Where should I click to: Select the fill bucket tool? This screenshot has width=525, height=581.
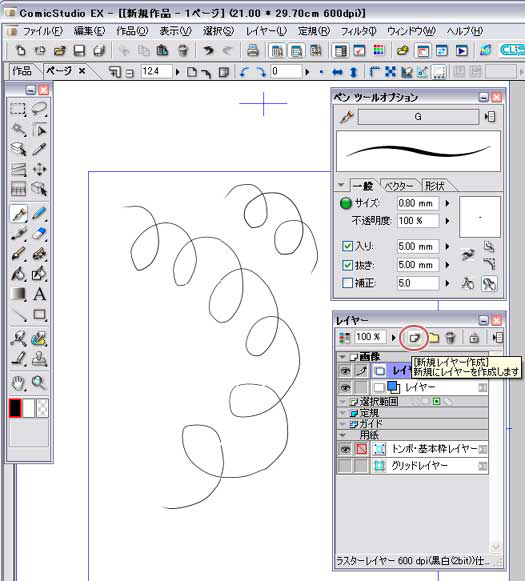18,274
